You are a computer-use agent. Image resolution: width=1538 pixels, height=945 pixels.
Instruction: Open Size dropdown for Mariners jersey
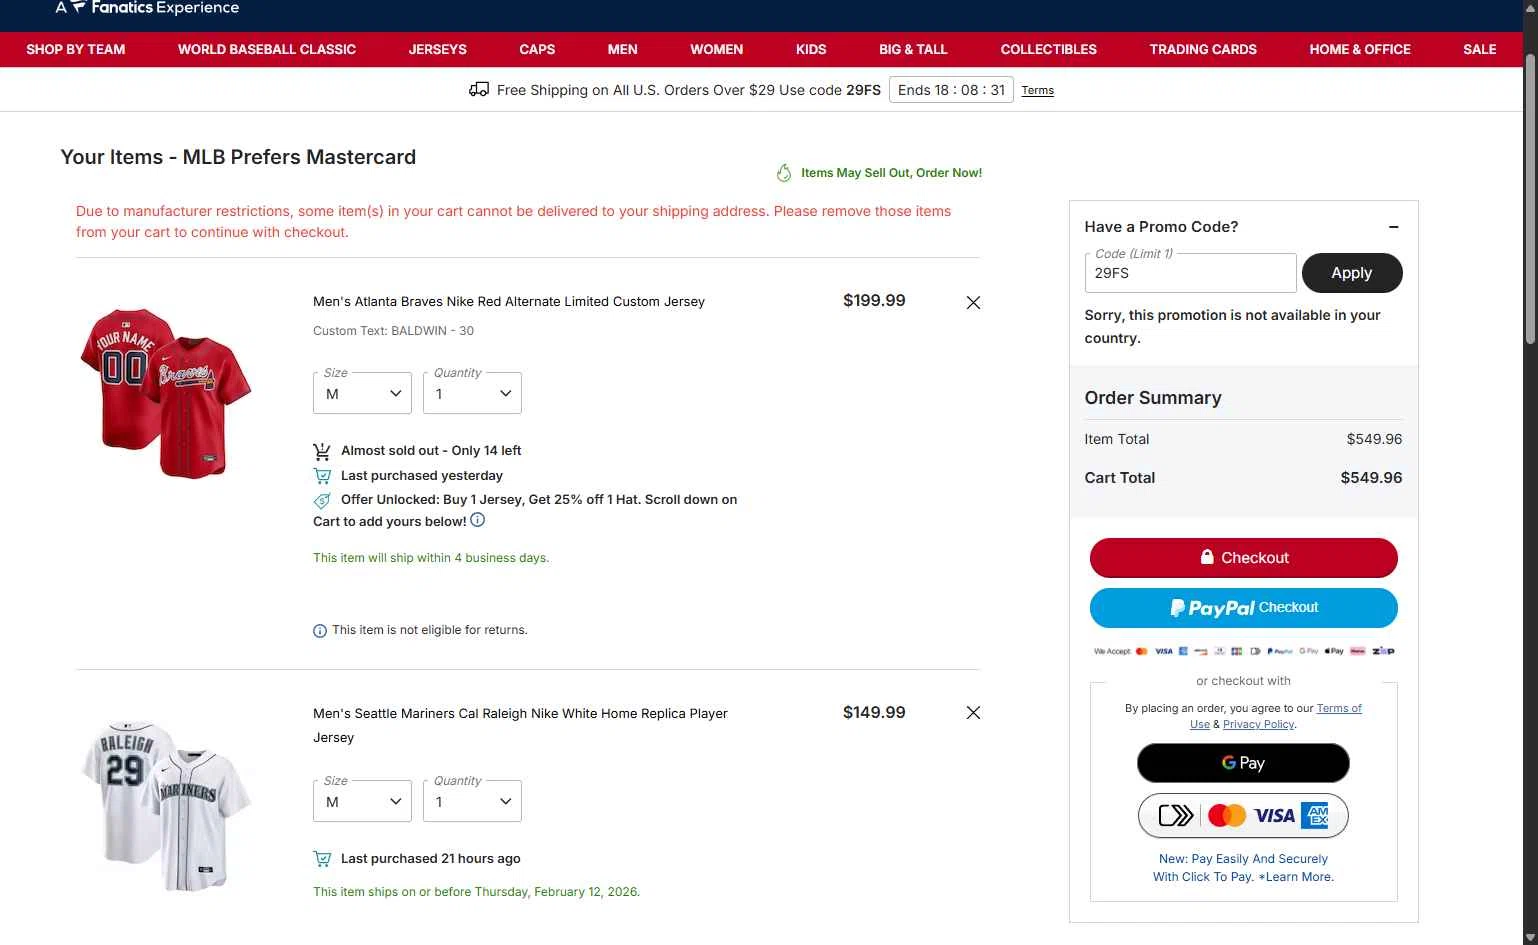point(362,801)
